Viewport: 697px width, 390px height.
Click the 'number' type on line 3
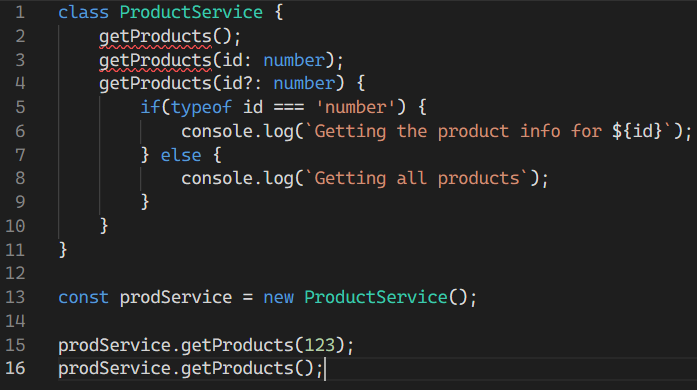(x=294, y=60)
